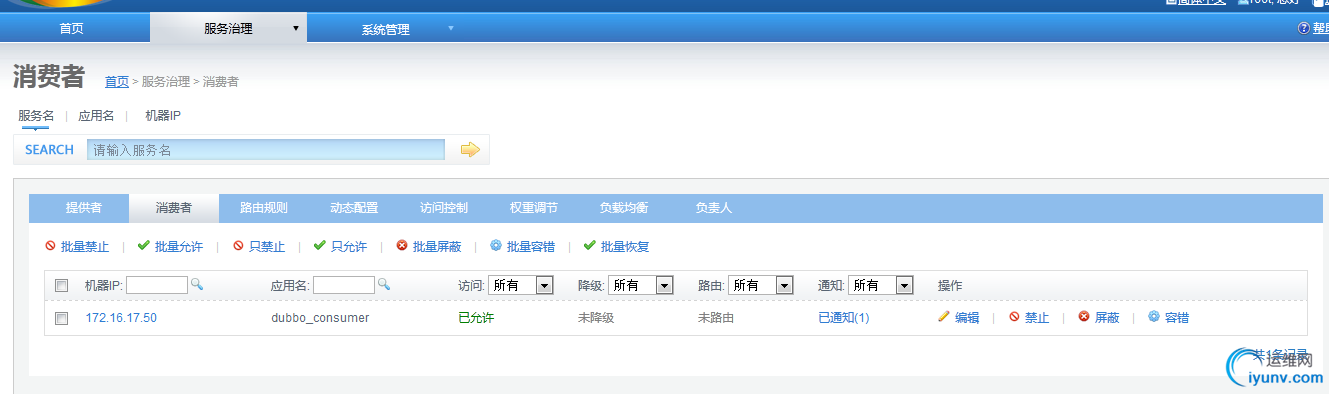The height and width of the screenshot is (394, 1329).
Task: Click the 未路由 status text
Action: [x=716, y=318]
